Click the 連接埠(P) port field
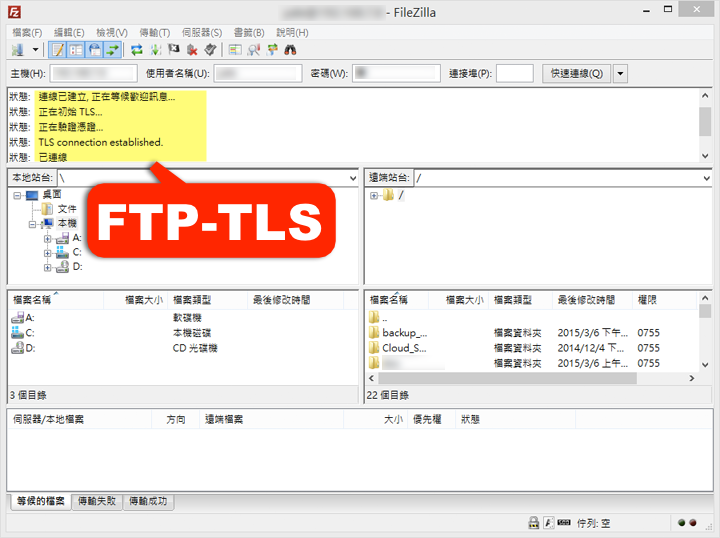Viewport: 720px width, 538px height. coord(515,73)
